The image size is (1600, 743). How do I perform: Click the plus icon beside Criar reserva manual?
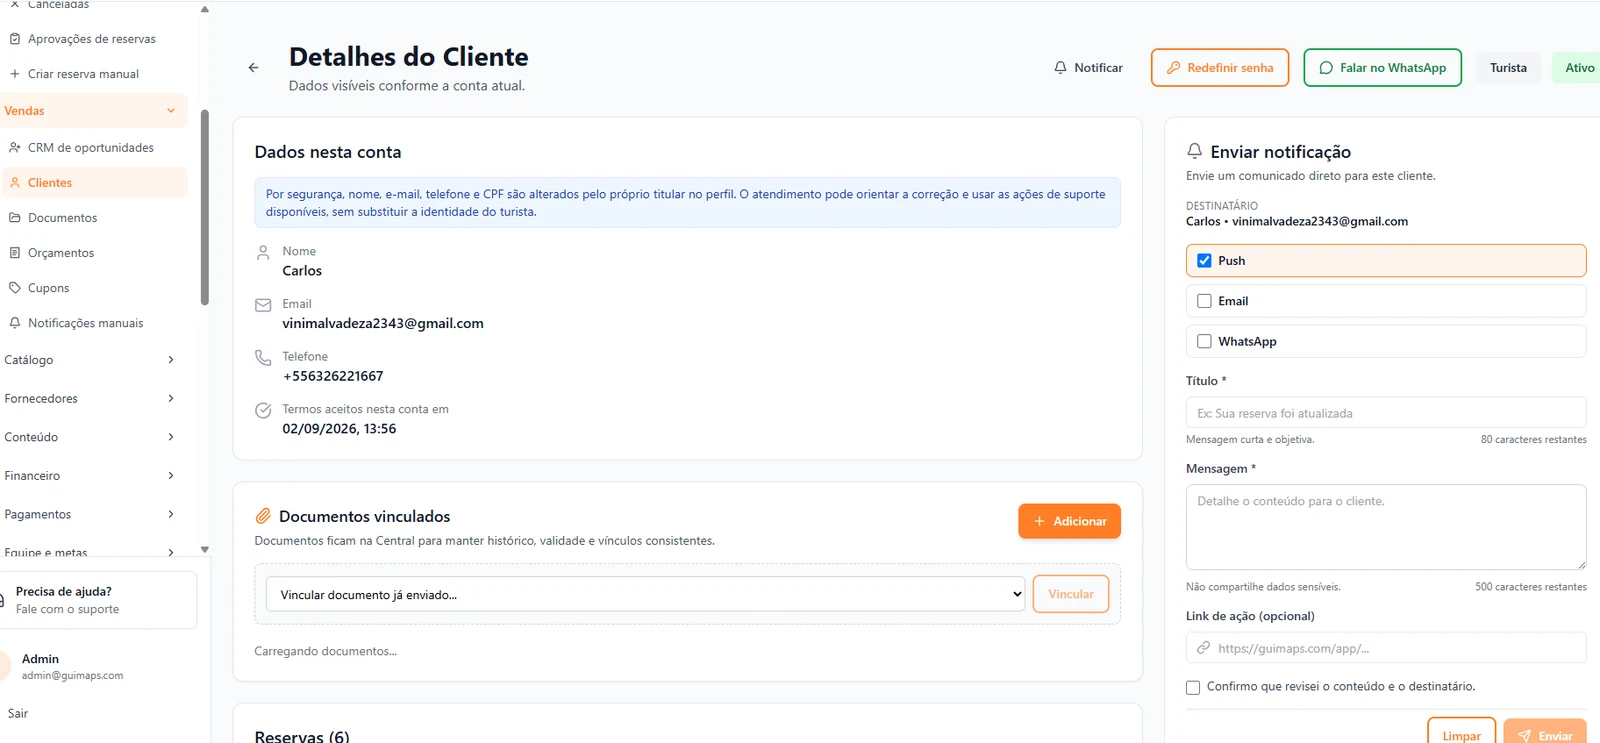[x=15, y=74]
